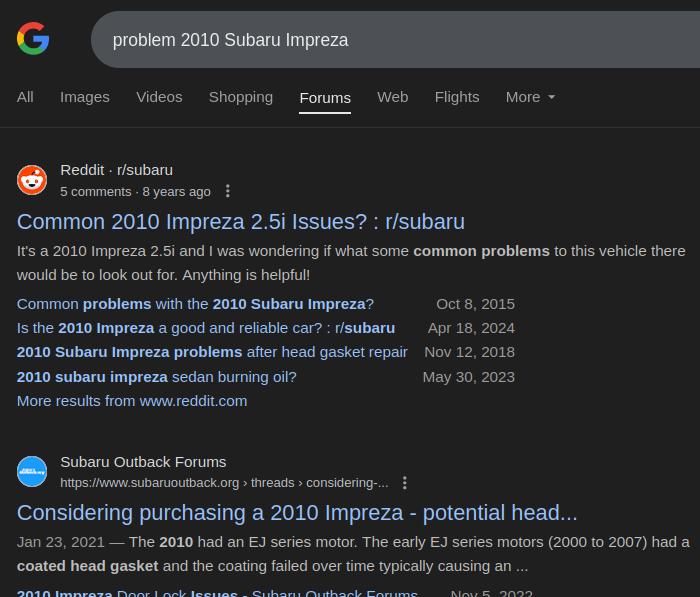Click the 'Reddit · r/subaru' source label
Image resolution: width=700 pixels, height=597 pixels.
117,170
